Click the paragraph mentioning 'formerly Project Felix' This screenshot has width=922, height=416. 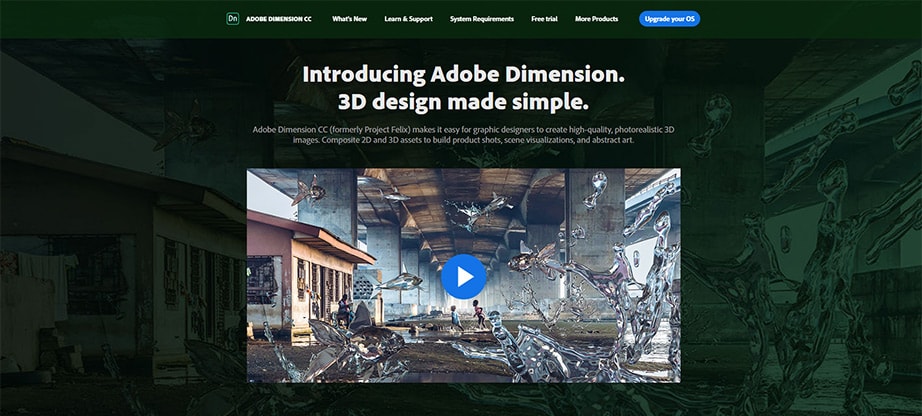click(463, 135)
